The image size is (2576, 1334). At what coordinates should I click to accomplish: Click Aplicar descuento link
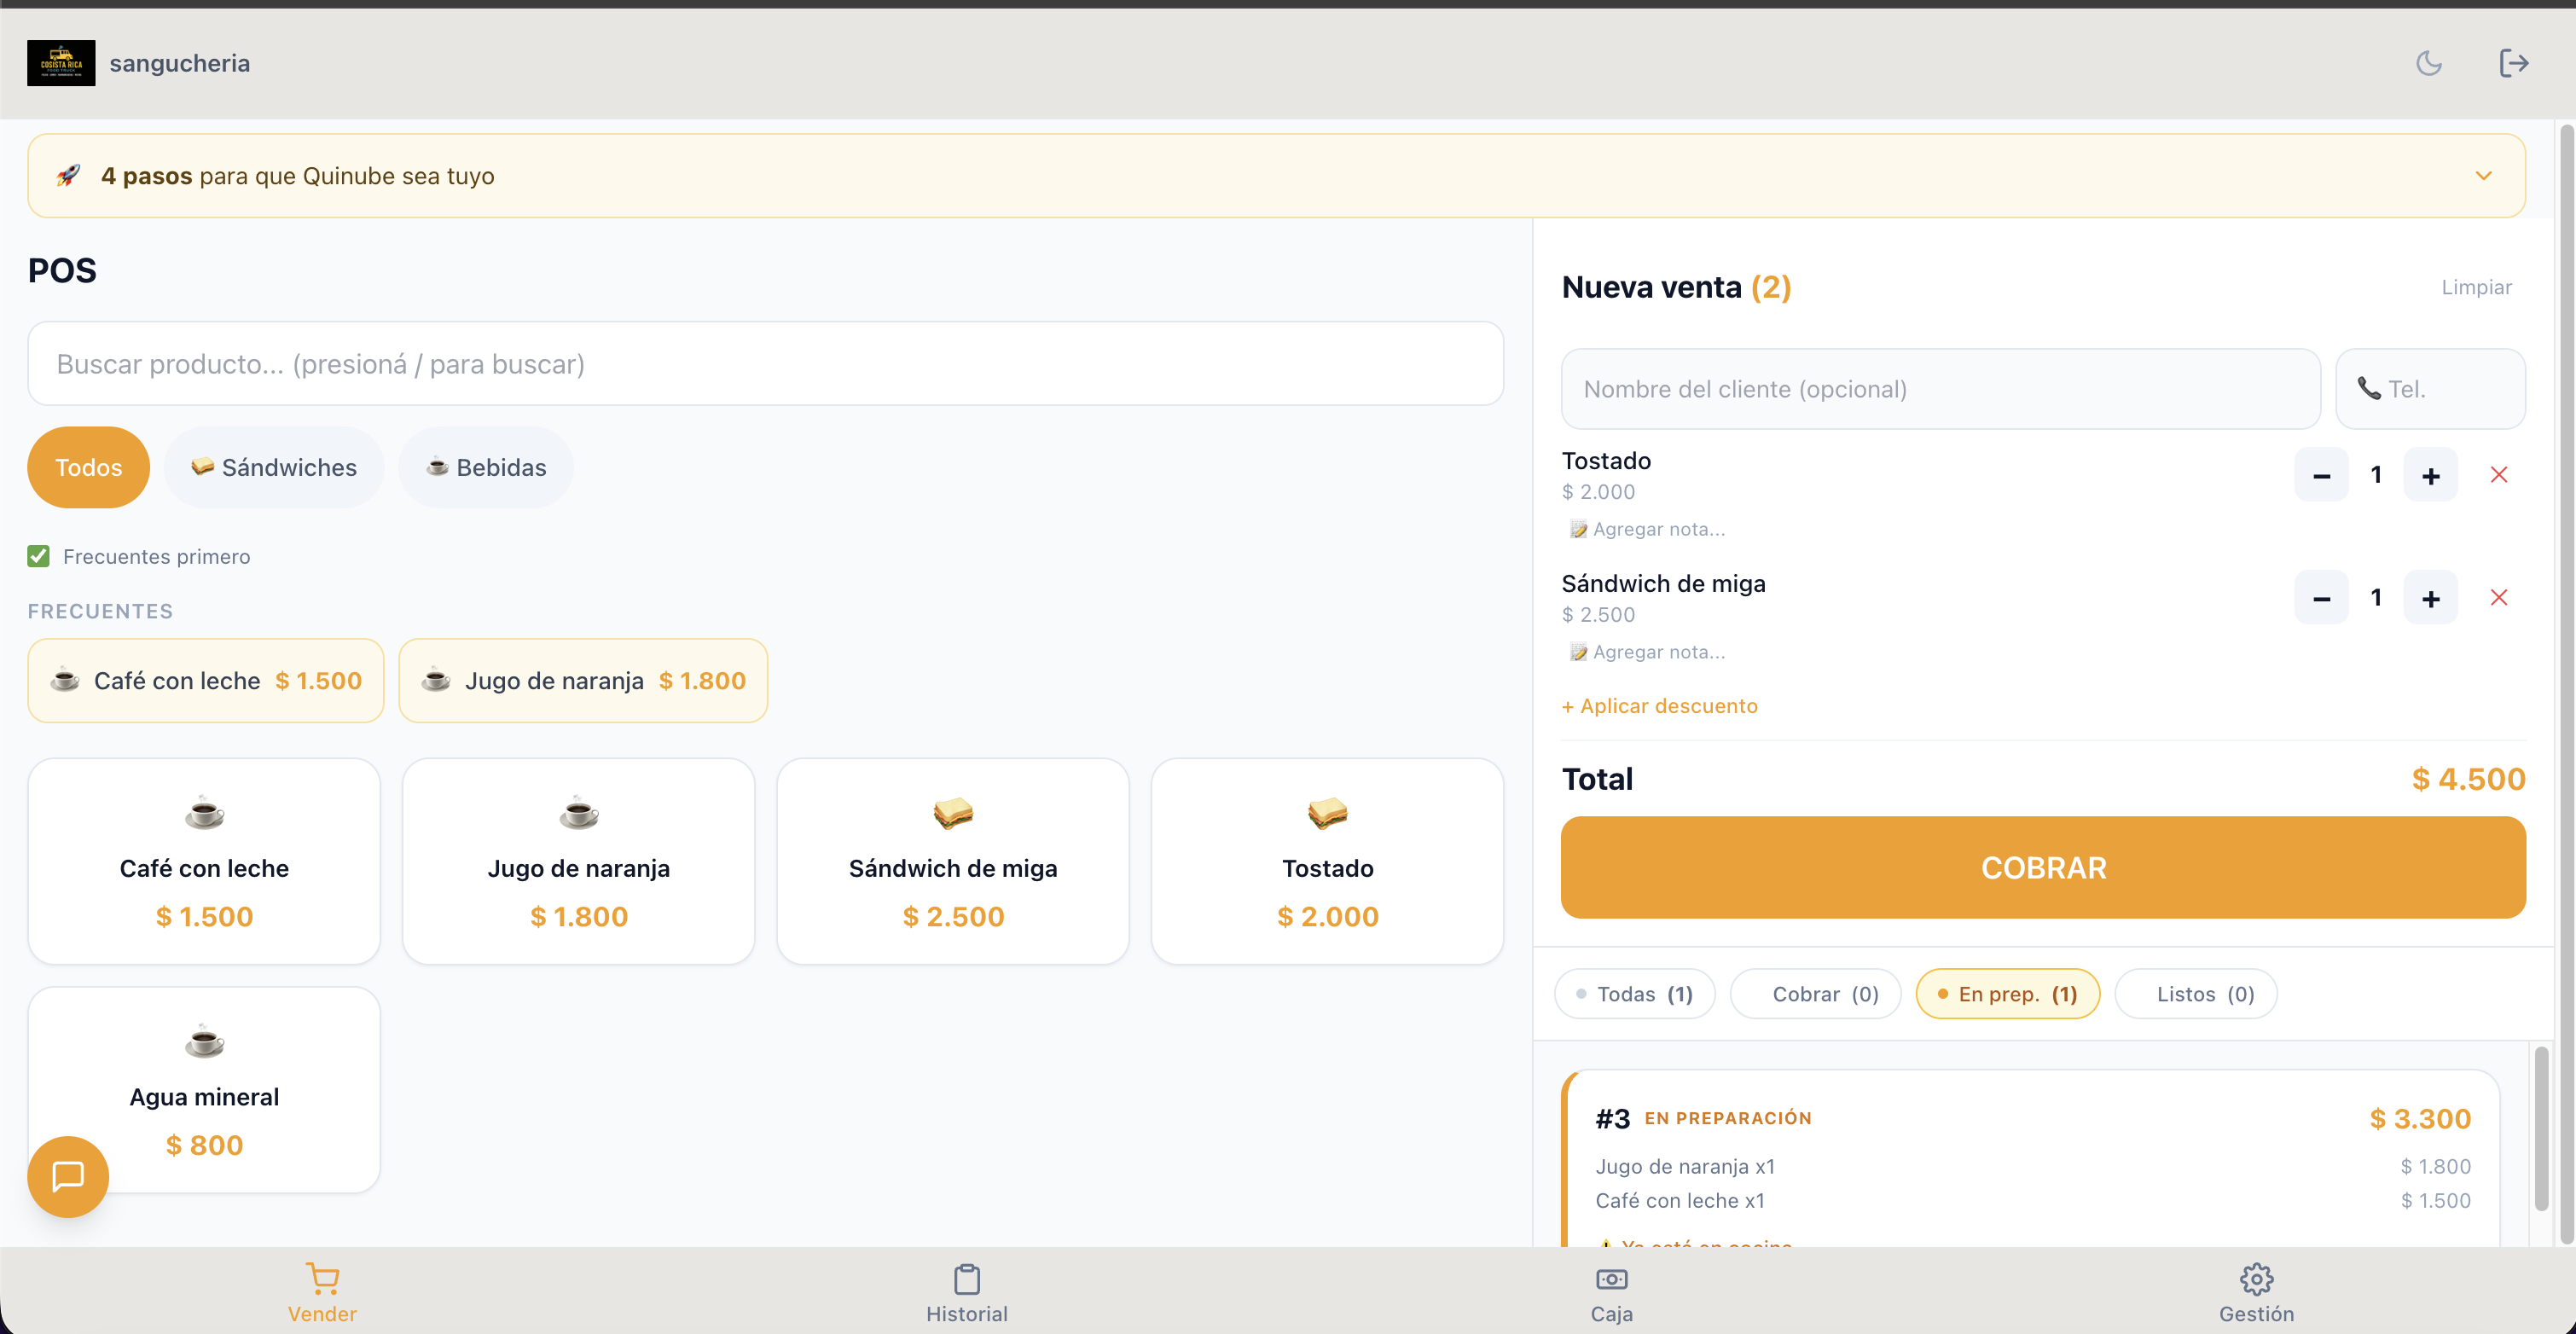click(x=1659, y=706)
